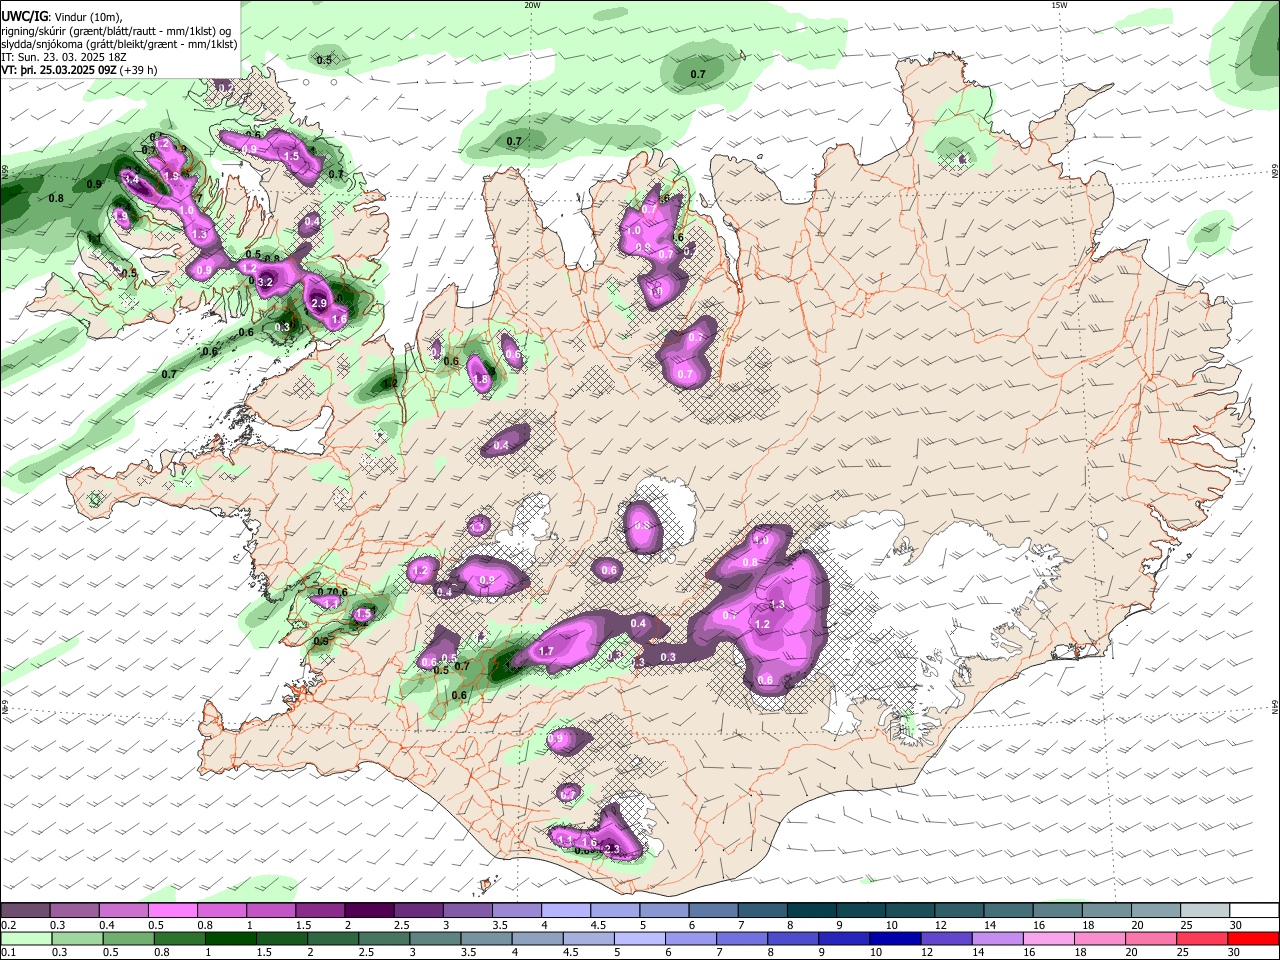1280x960 pixels.
Task: Click the '2.3' snowfall value label
Action: point(613,850)
